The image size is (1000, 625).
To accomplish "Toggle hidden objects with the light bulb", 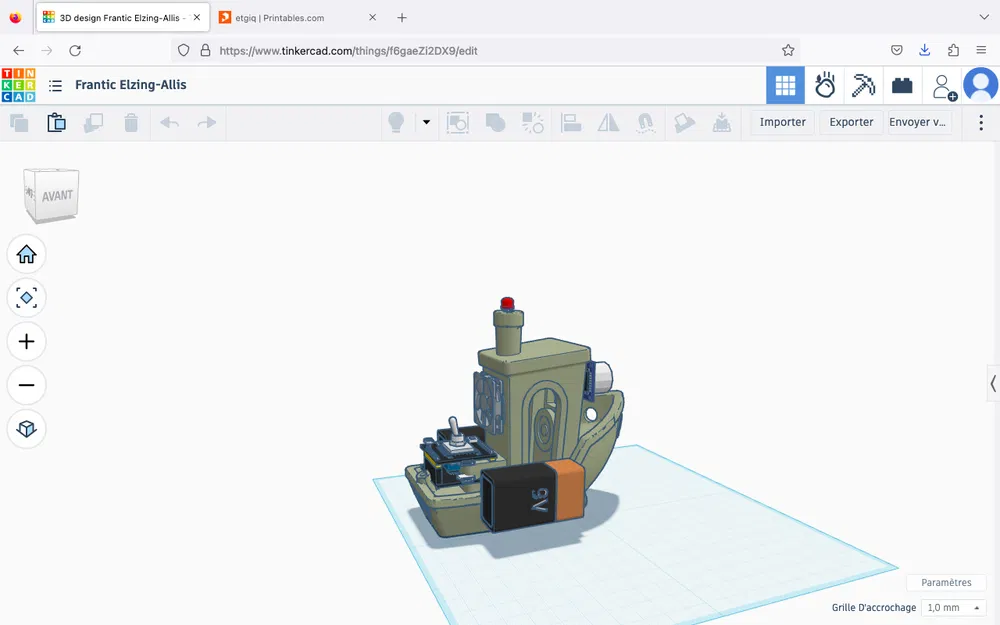I will [396, 122].
